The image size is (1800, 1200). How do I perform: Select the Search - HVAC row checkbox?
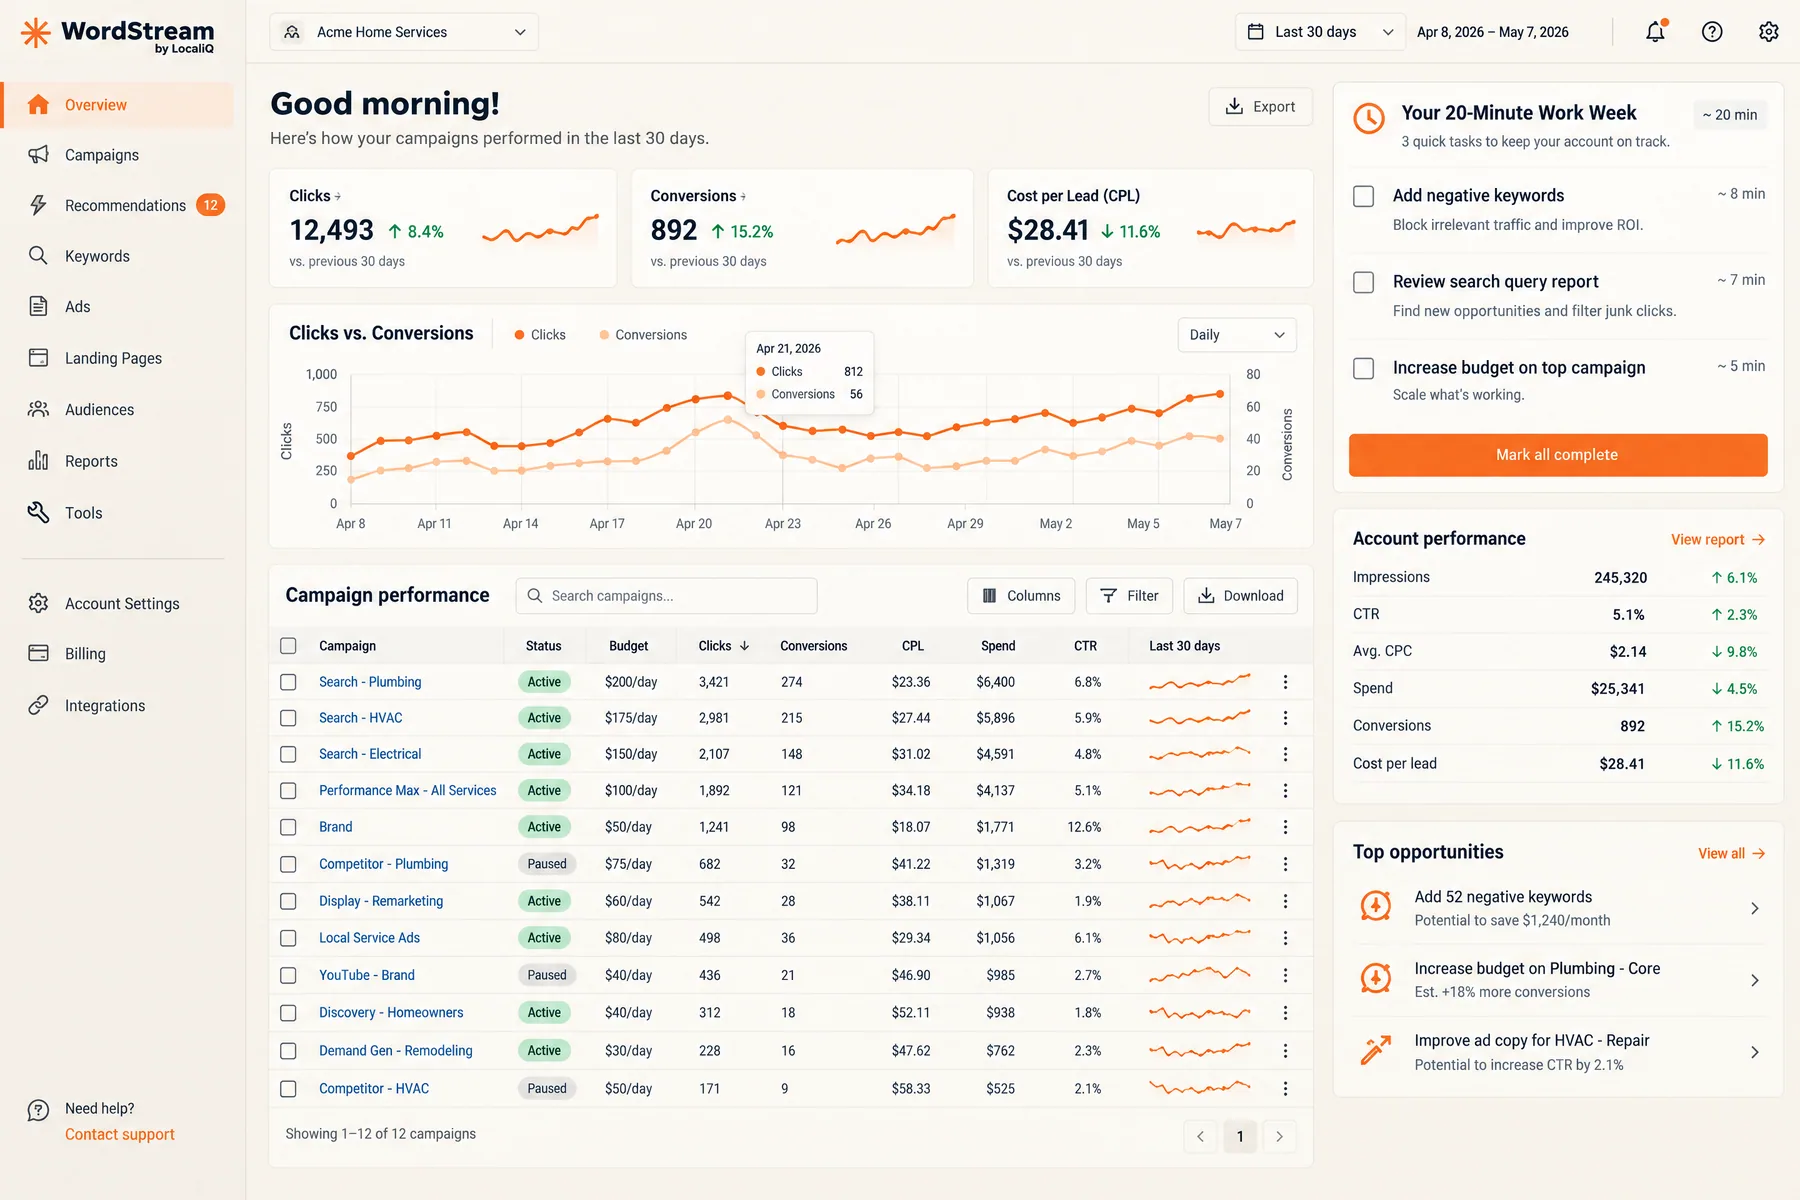point(288,718)
